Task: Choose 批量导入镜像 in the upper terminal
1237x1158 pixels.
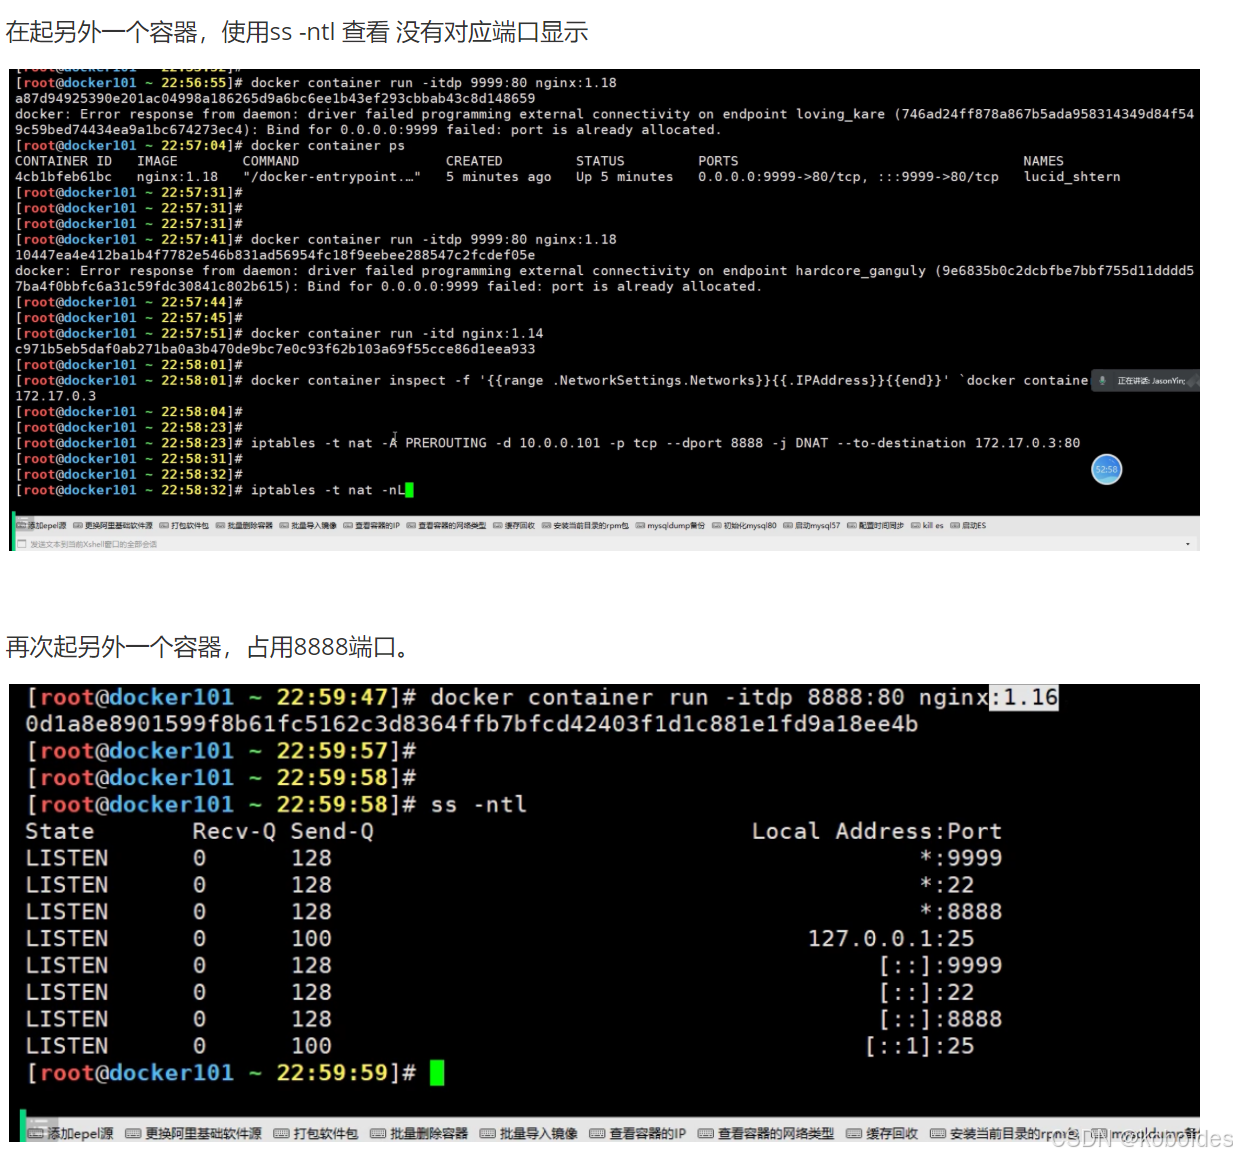Action: (308, 525)
